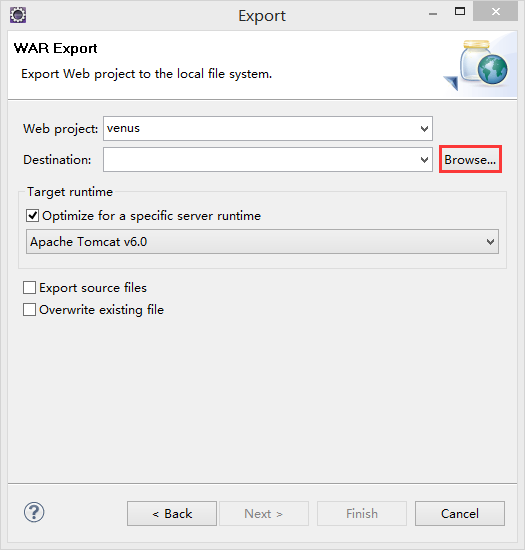
Task: Open the help question mark icon
Action: click(34, 512)
